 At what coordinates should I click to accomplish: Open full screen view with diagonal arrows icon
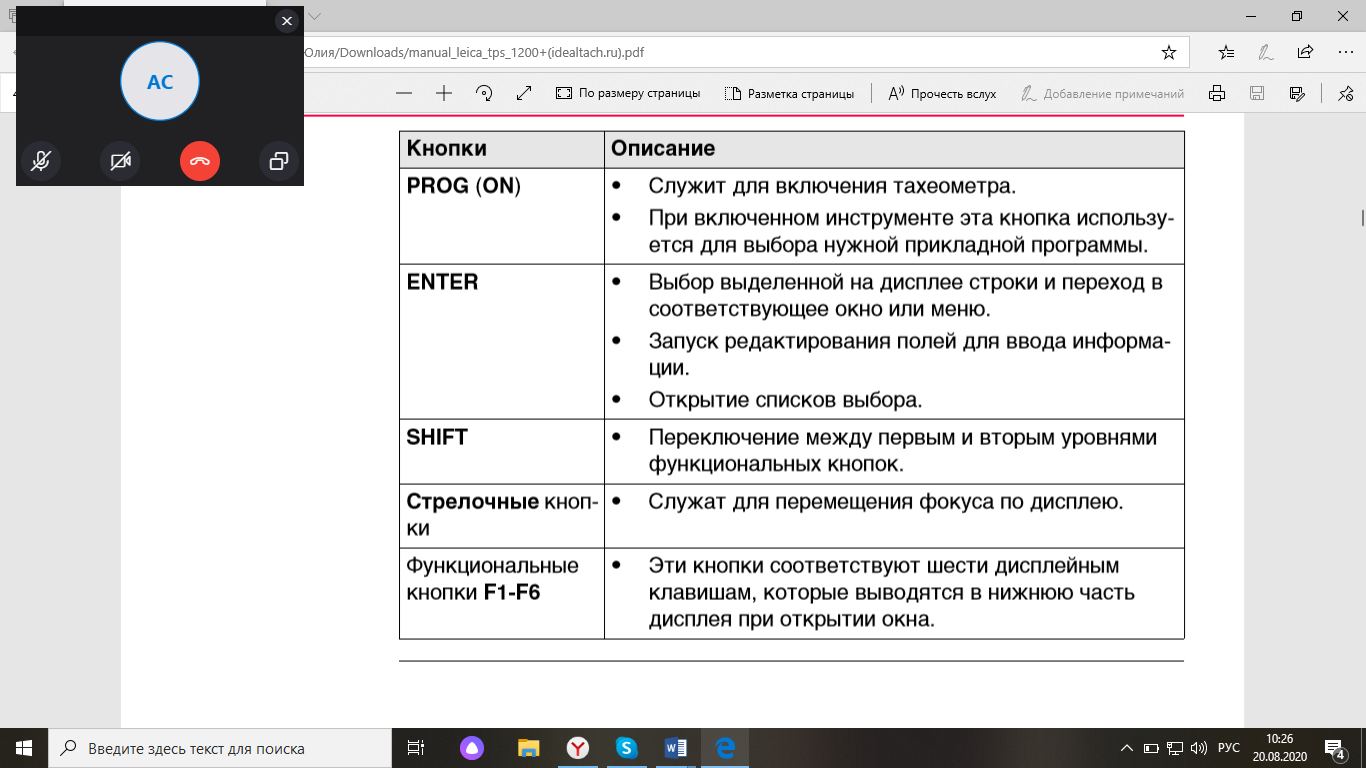pos(524,93)
